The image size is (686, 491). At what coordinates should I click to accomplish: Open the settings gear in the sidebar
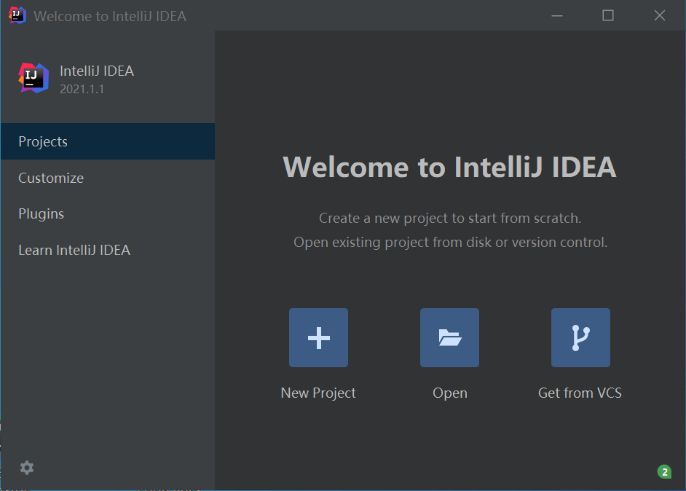27,467
